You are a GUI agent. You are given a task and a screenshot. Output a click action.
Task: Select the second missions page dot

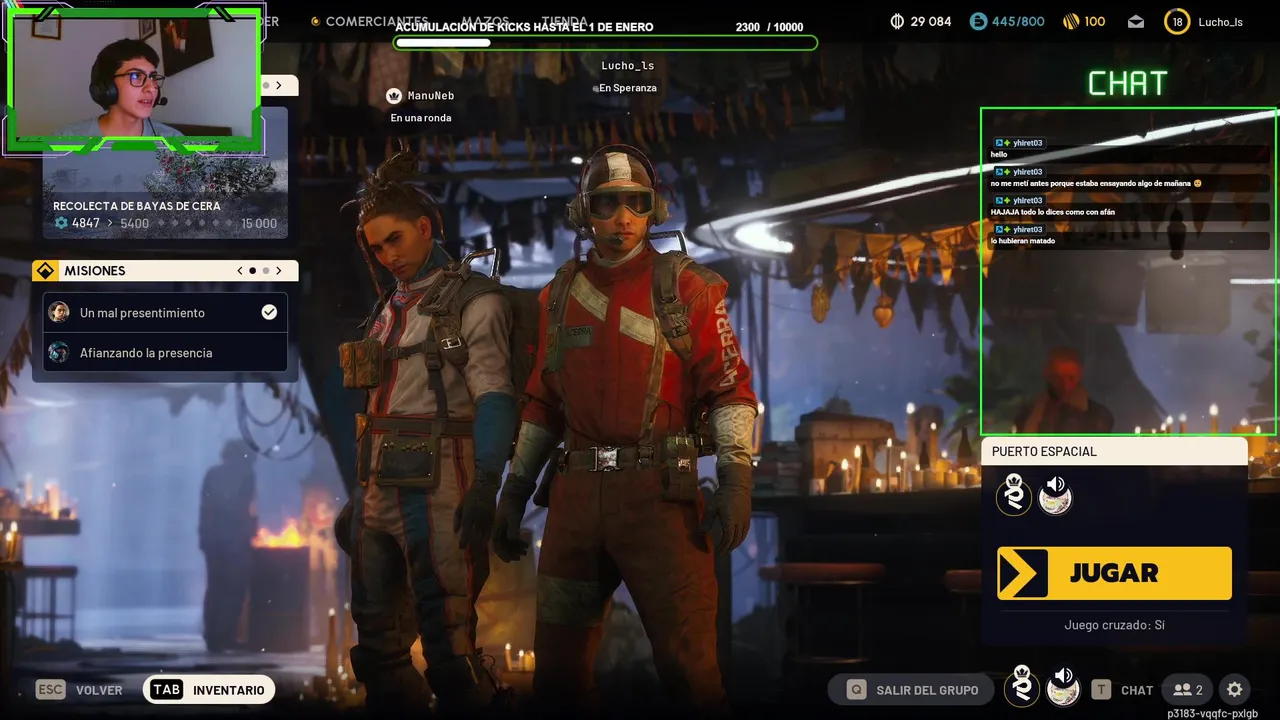266,271
